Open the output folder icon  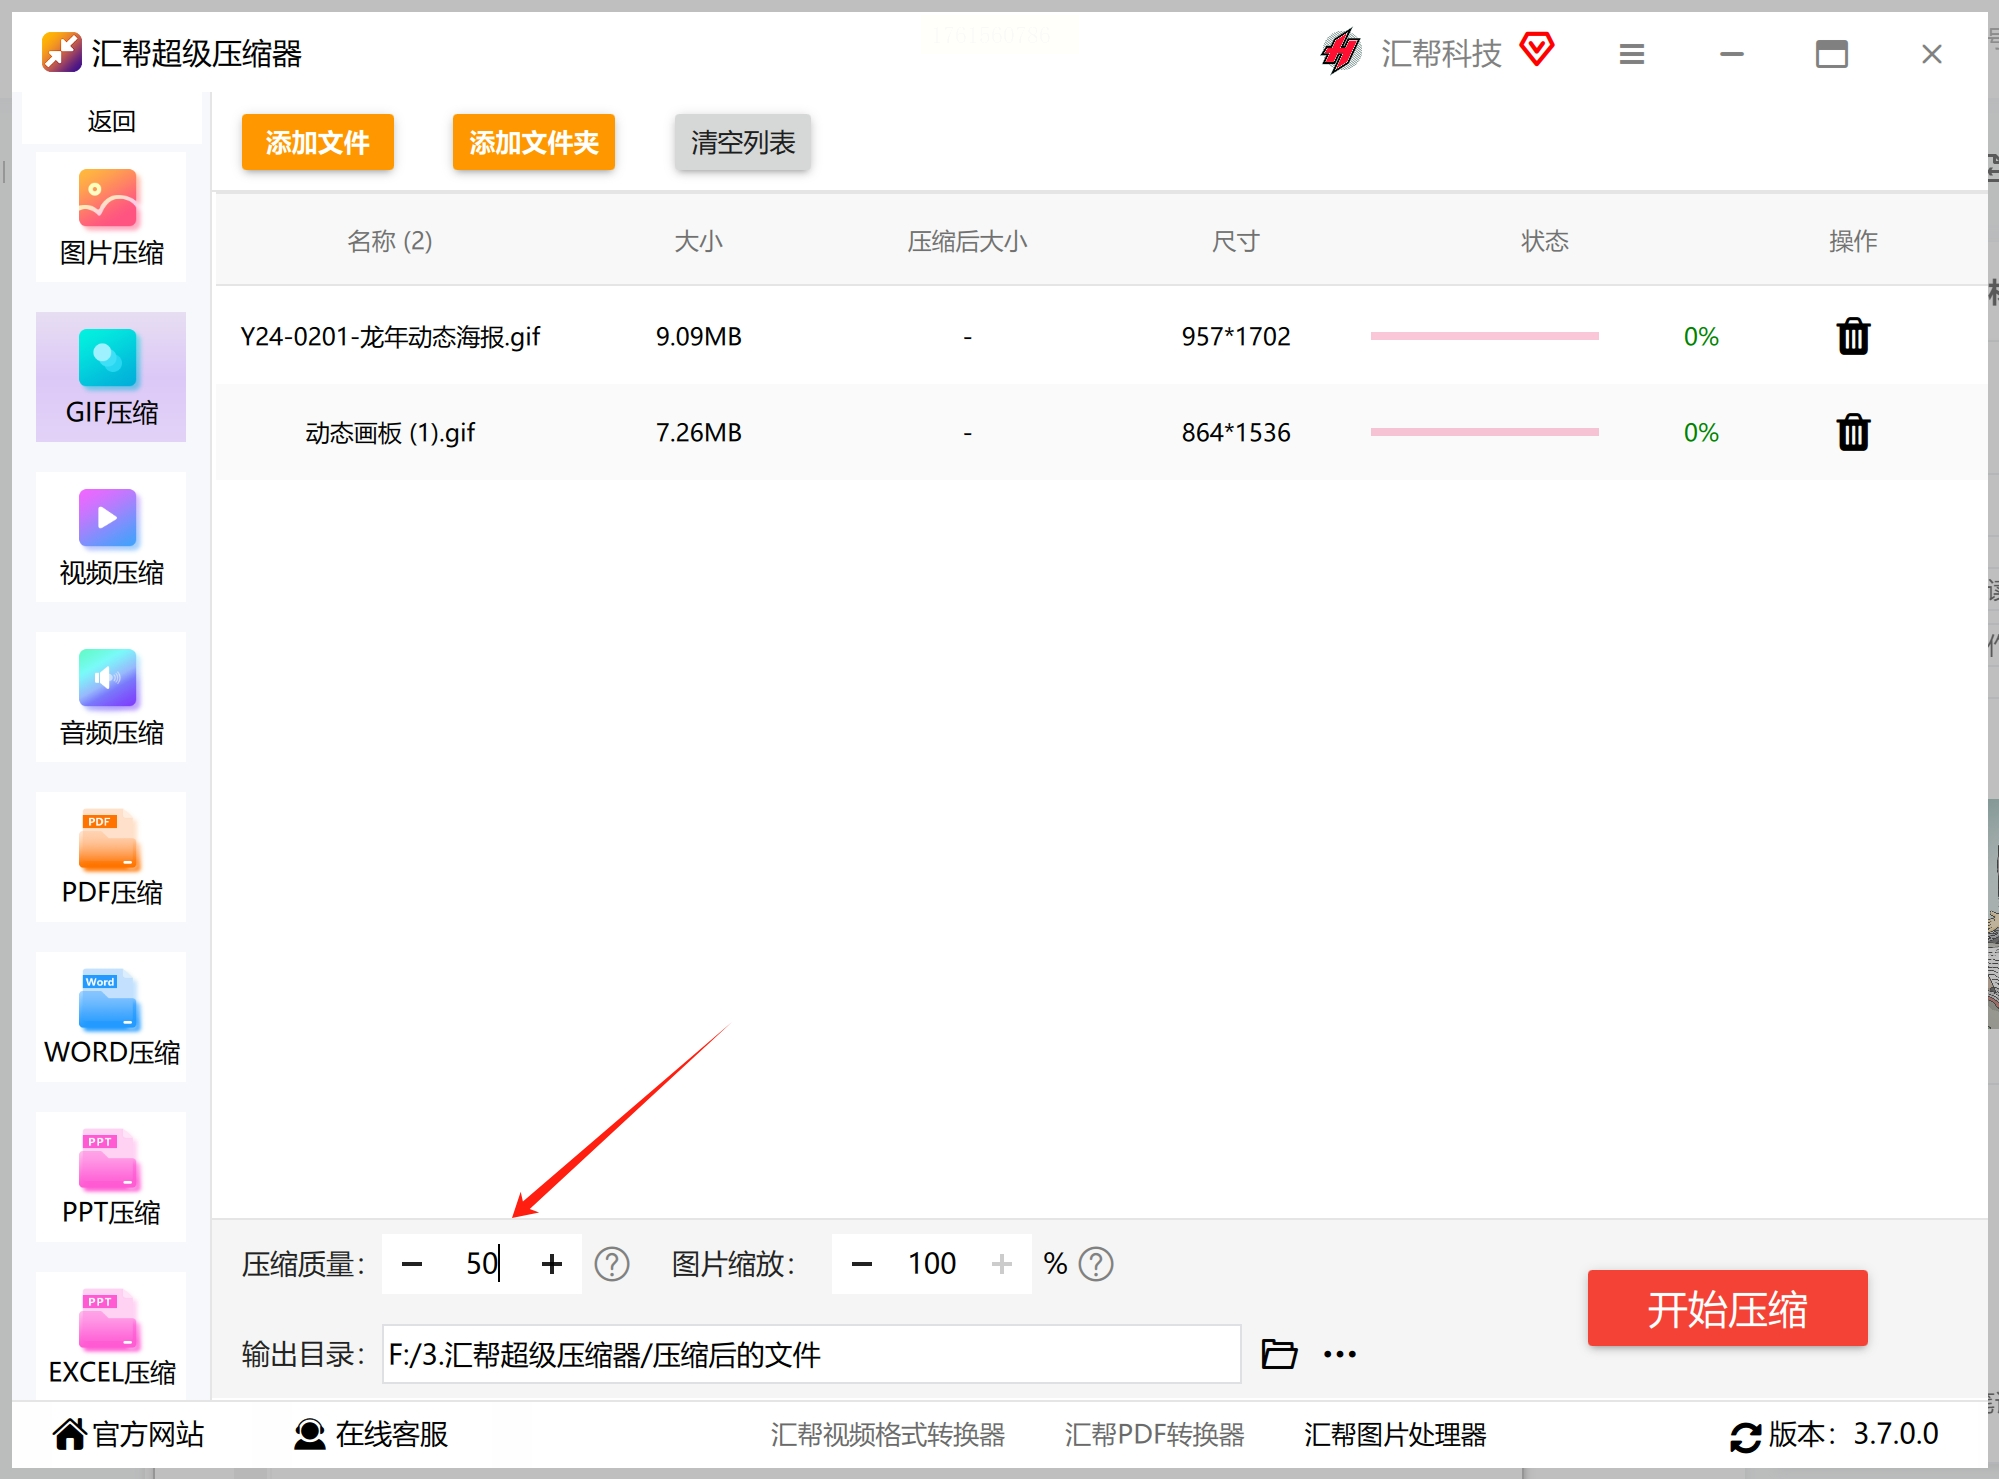1278,1354
